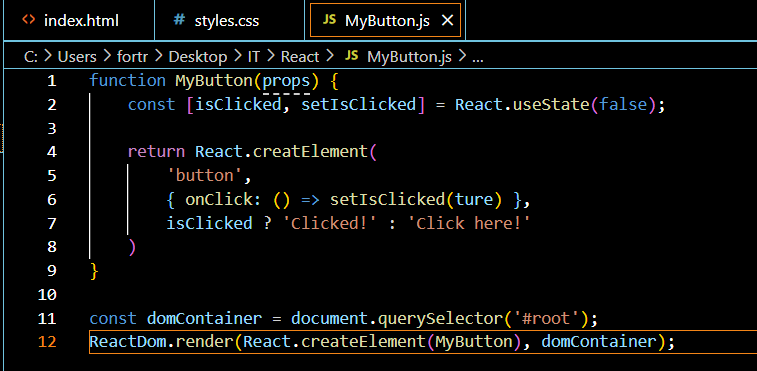Click 'domContainer' declaration on line 11
This screenshot has width=757, height=371.
[204, 318]
